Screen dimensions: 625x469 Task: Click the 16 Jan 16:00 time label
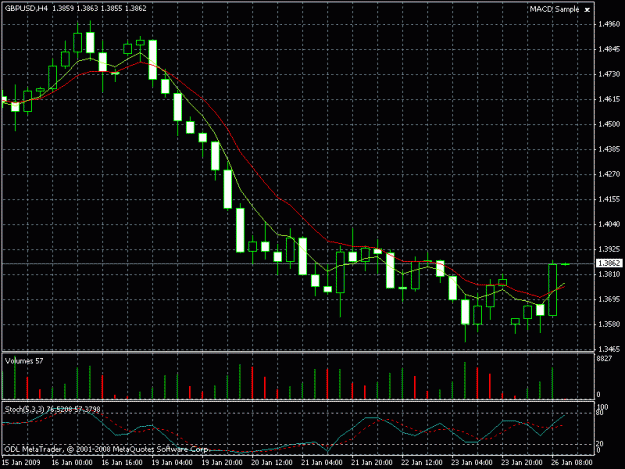(122, 462)
